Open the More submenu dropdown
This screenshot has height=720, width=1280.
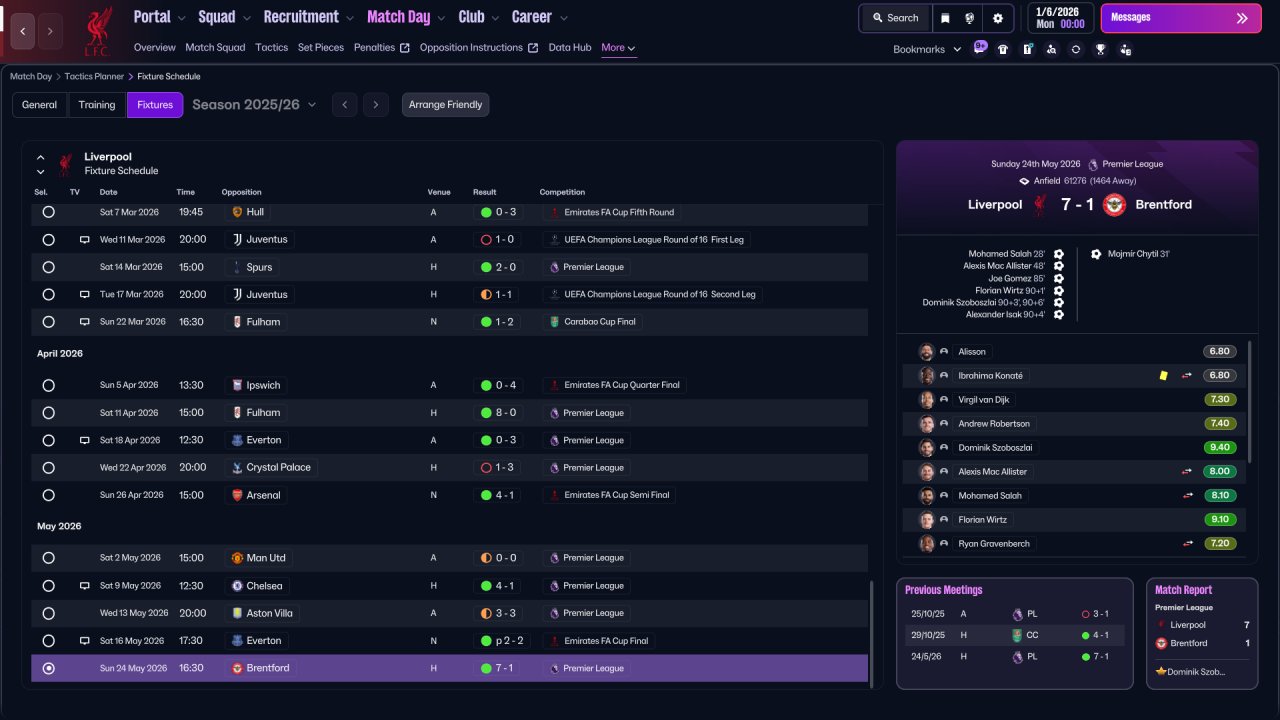(x=618, y=48)
